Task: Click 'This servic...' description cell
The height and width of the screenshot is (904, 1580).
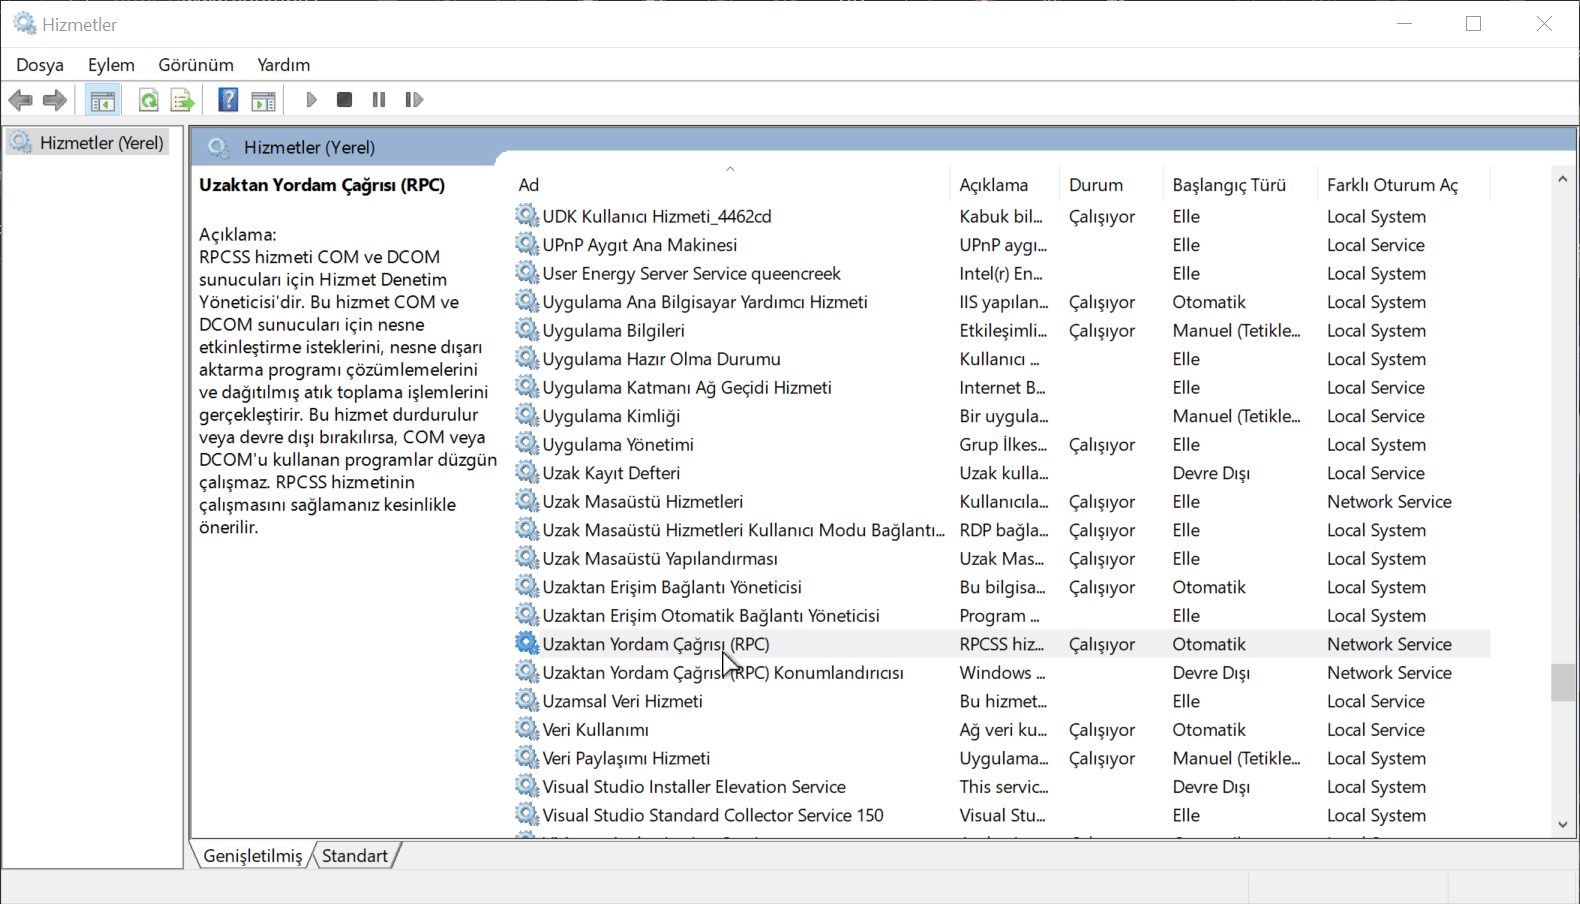Action: 1004,787
